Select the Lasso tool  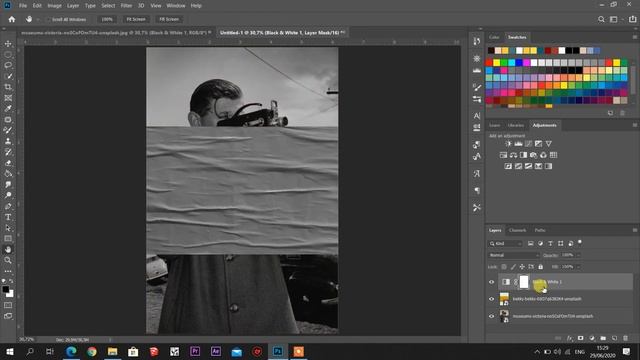point(8,65)
